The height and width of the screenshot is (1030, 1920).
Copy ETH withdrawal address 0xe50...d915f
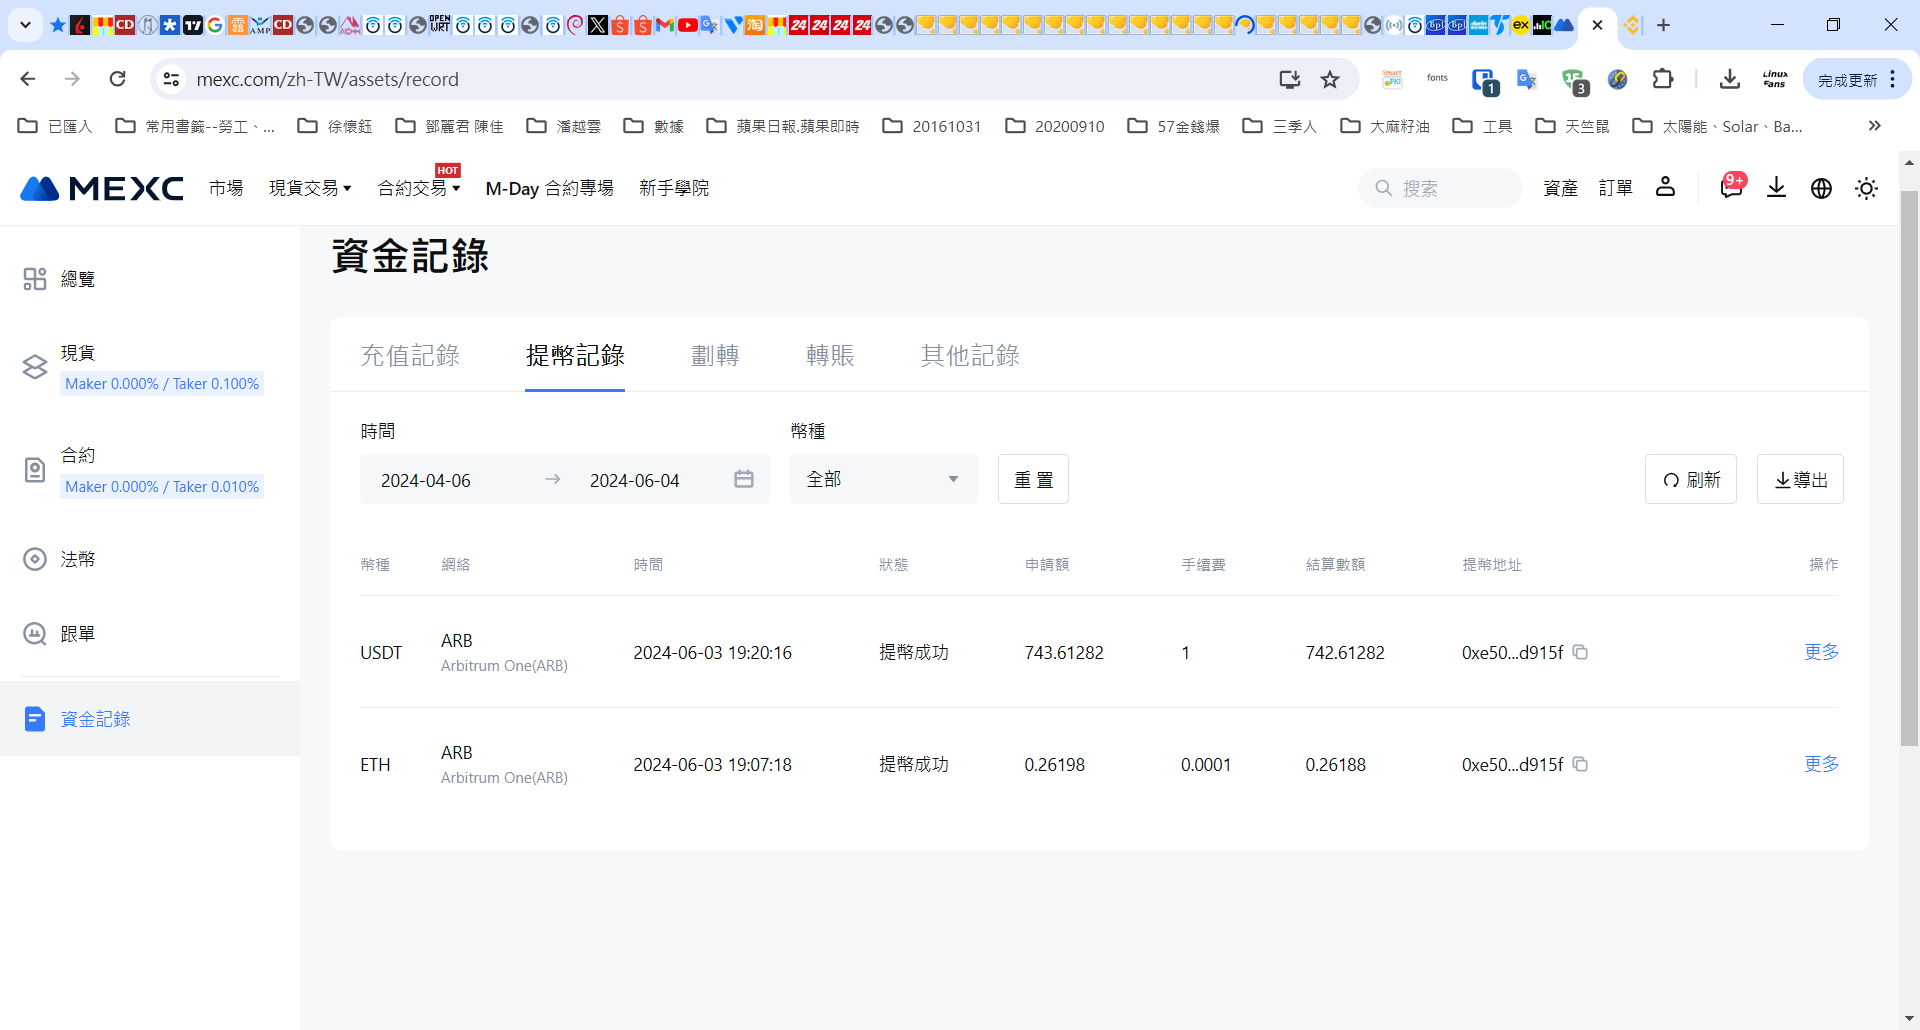pos(1580,764)
